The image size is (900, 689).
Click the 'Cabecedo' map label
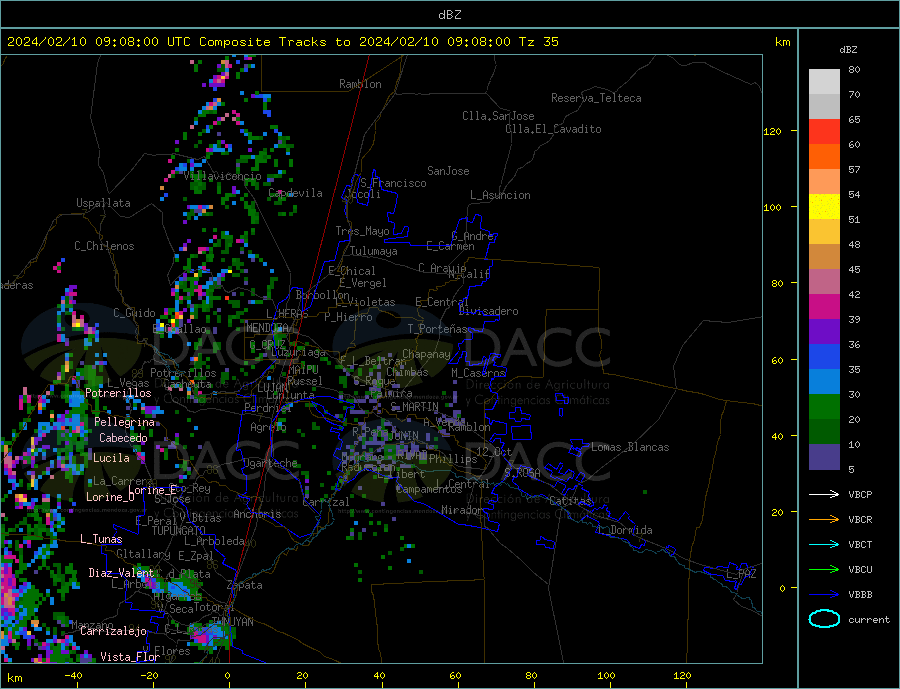pyautogui.click(x=123, y=438)
